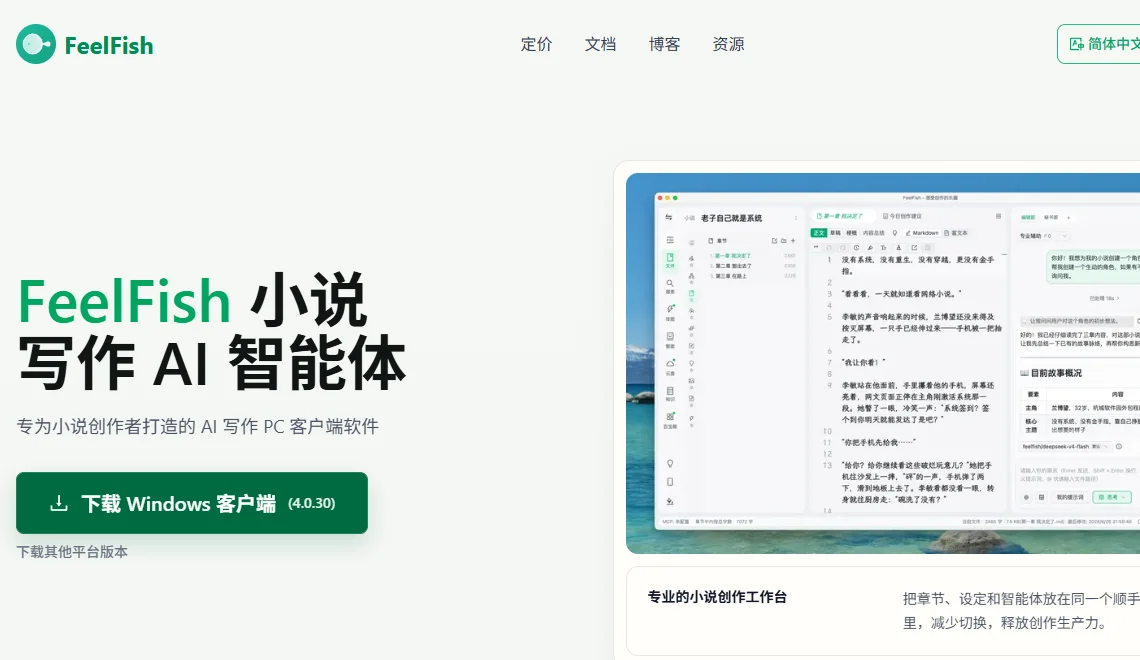Select 文件 icon in app preview sidebar
The width and height of the screenshot is (1140, 660).
pyautogui.click(x=670, y=259)
